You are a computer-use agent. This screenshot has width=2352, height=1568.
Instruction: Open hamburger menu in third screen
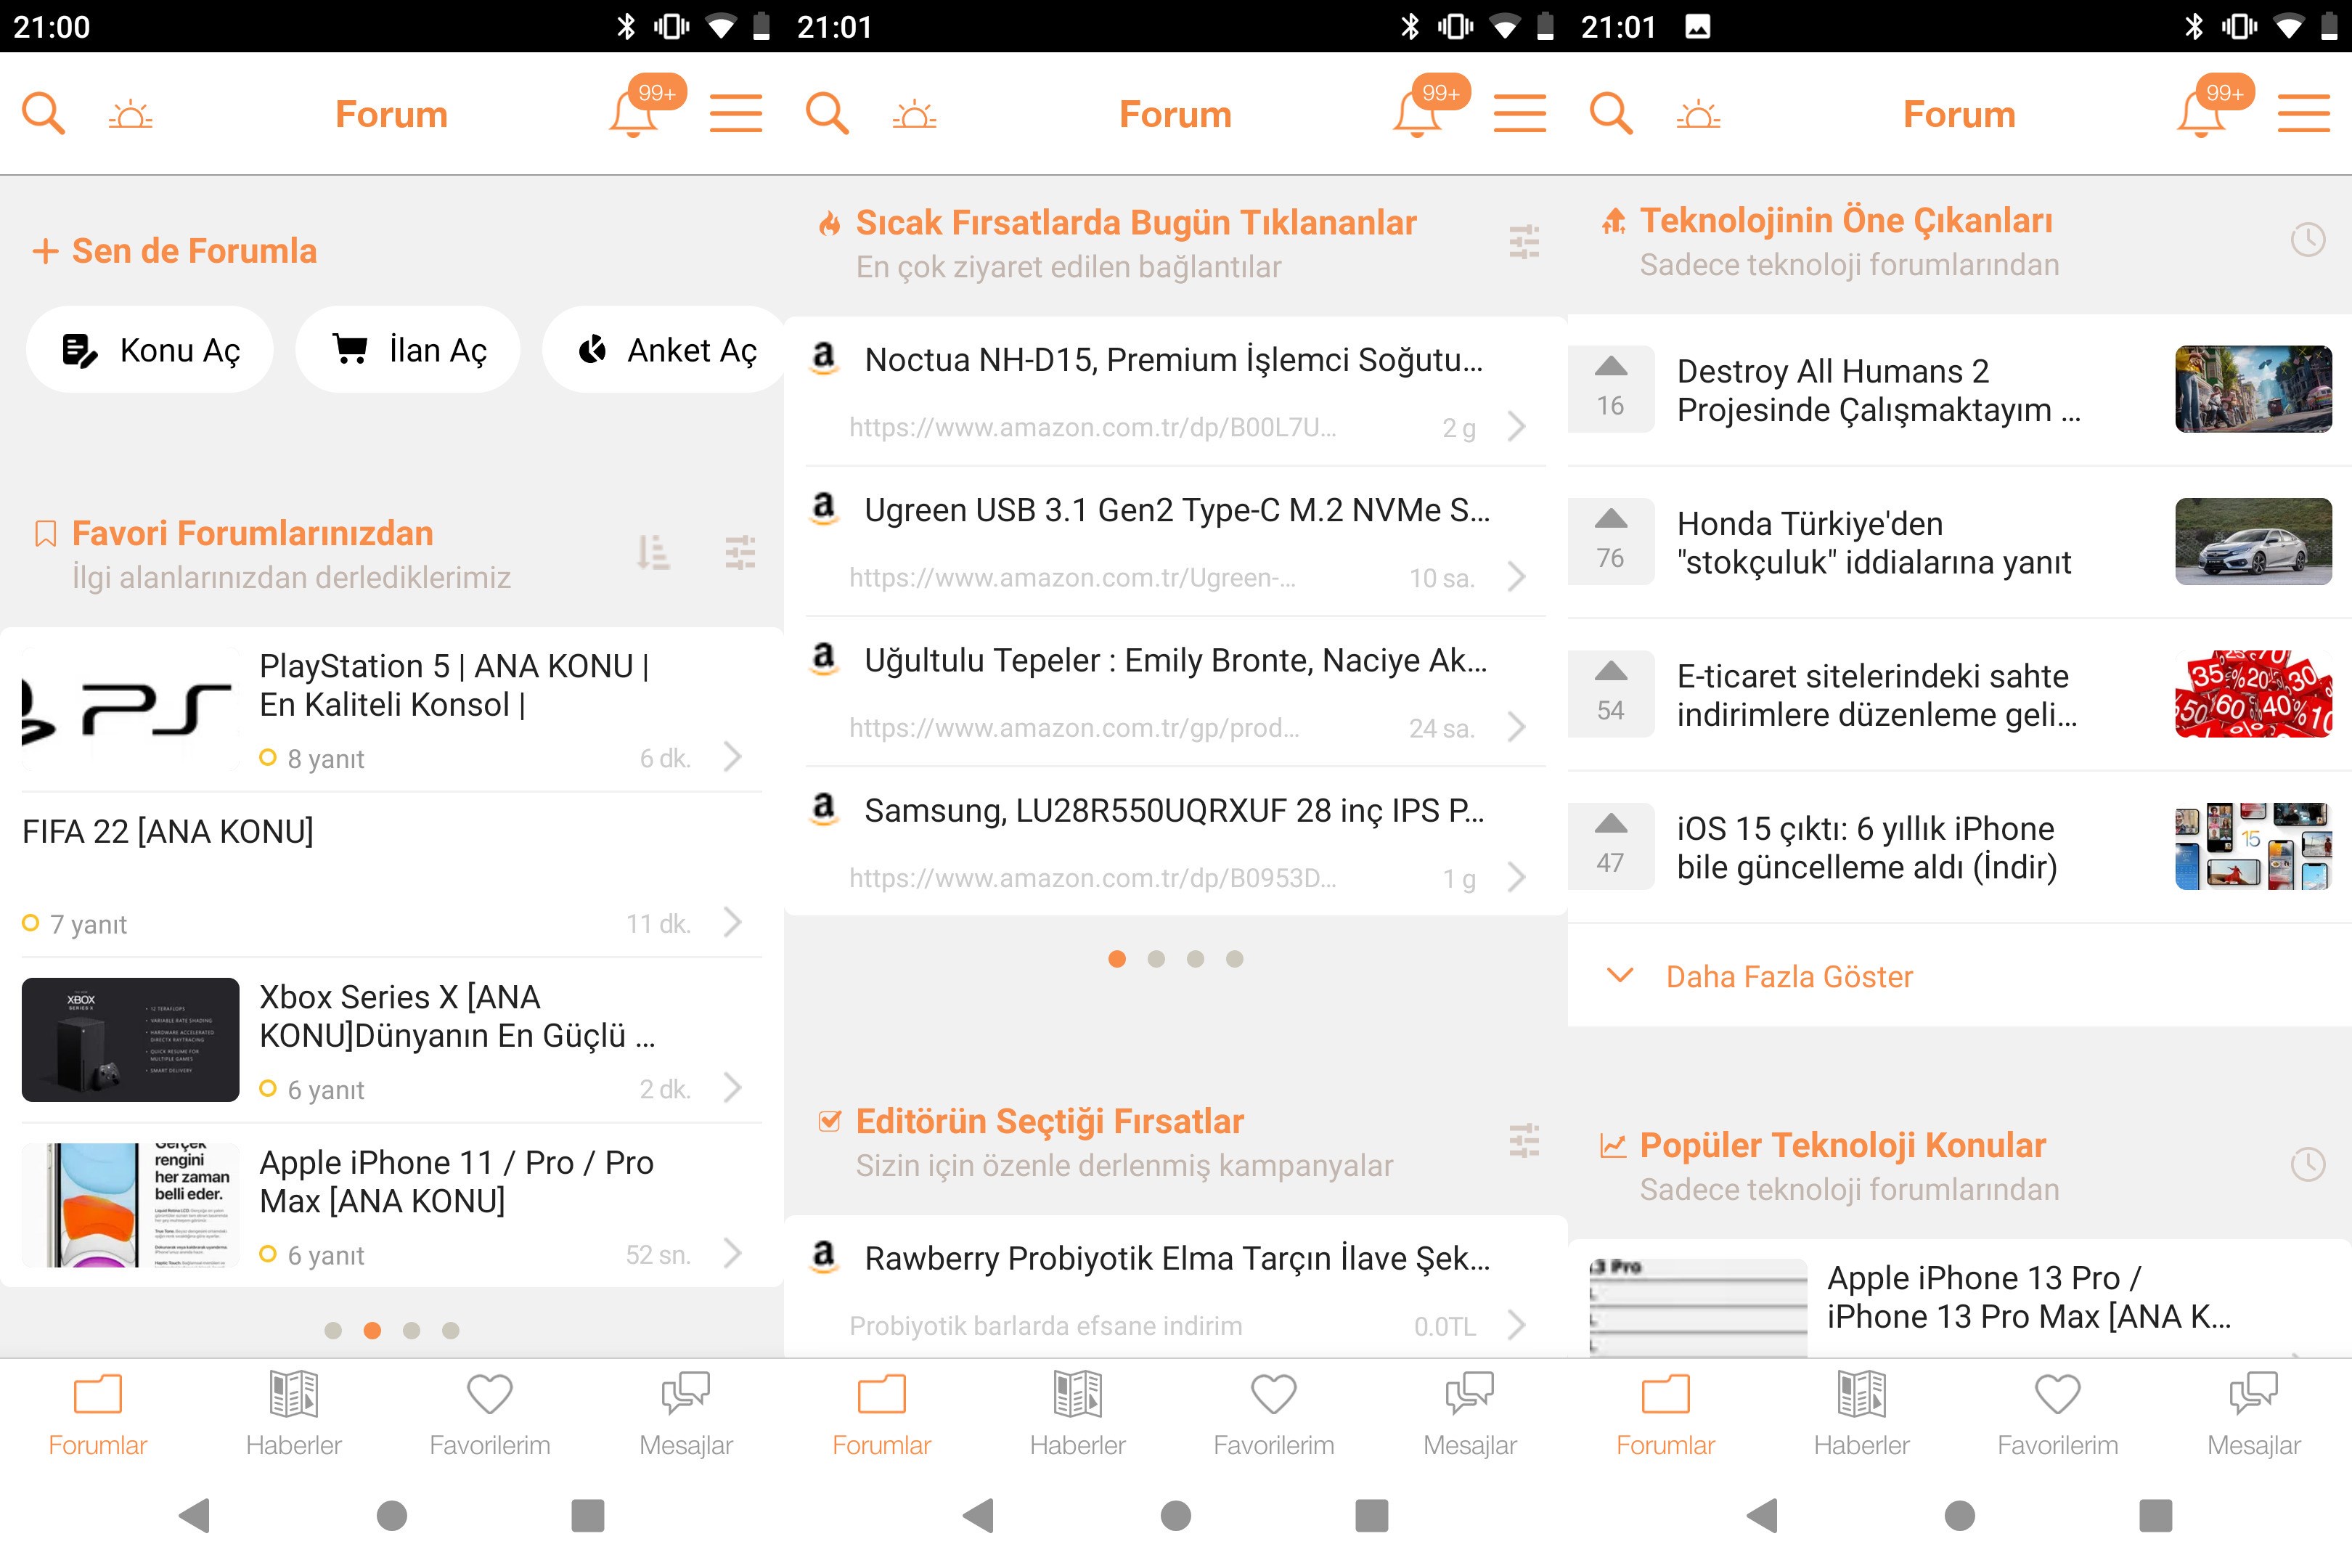[2304, 113]
